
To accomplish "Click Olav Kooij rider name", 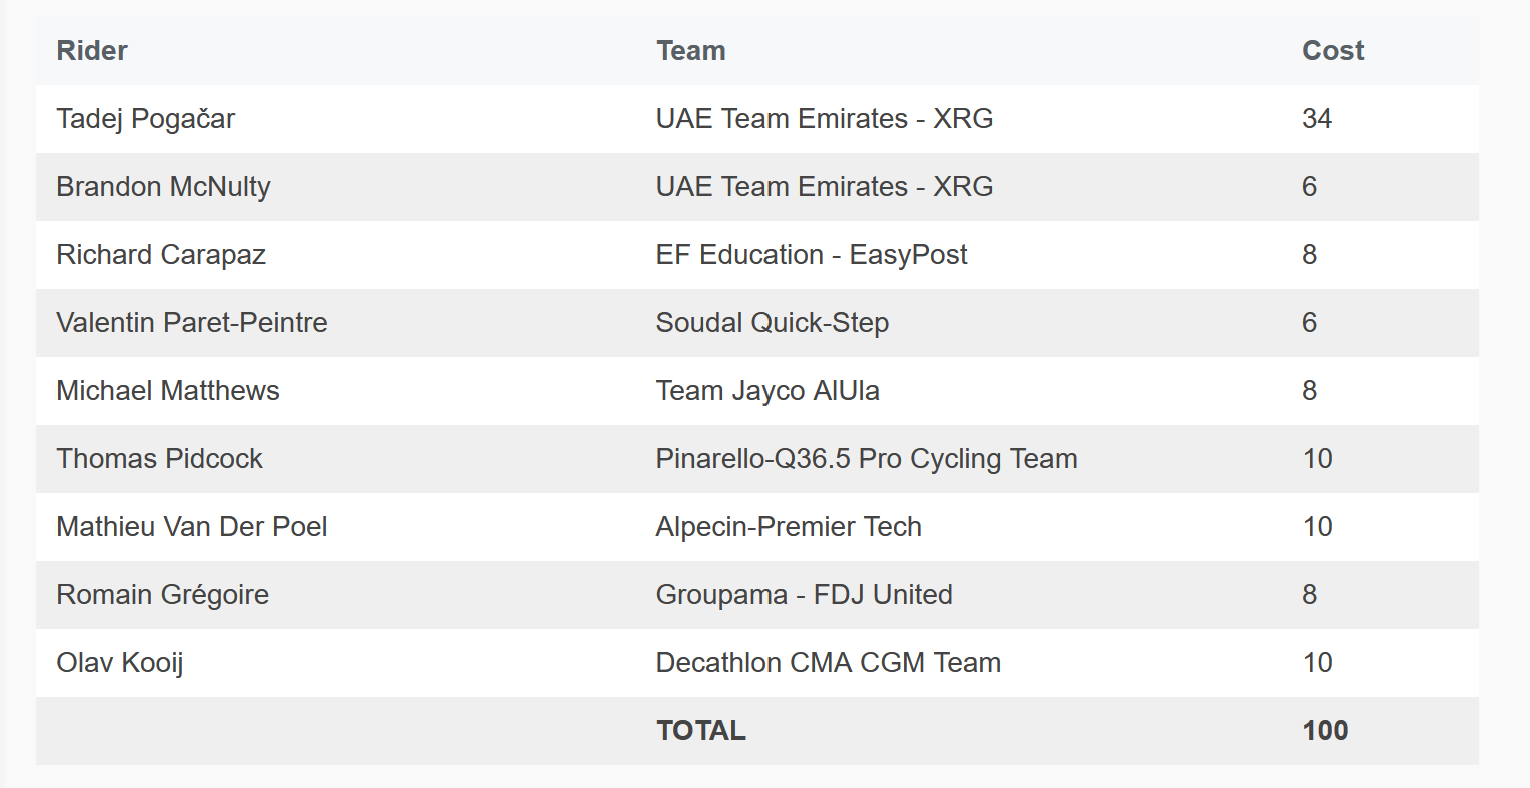I will pos(120,663).
